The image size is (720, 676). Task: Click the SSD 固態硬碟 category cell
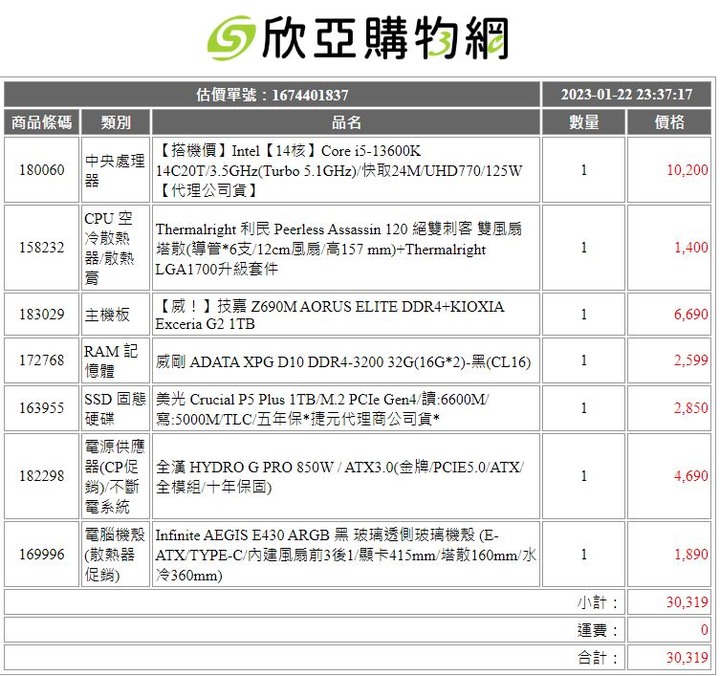coord(115,408)
